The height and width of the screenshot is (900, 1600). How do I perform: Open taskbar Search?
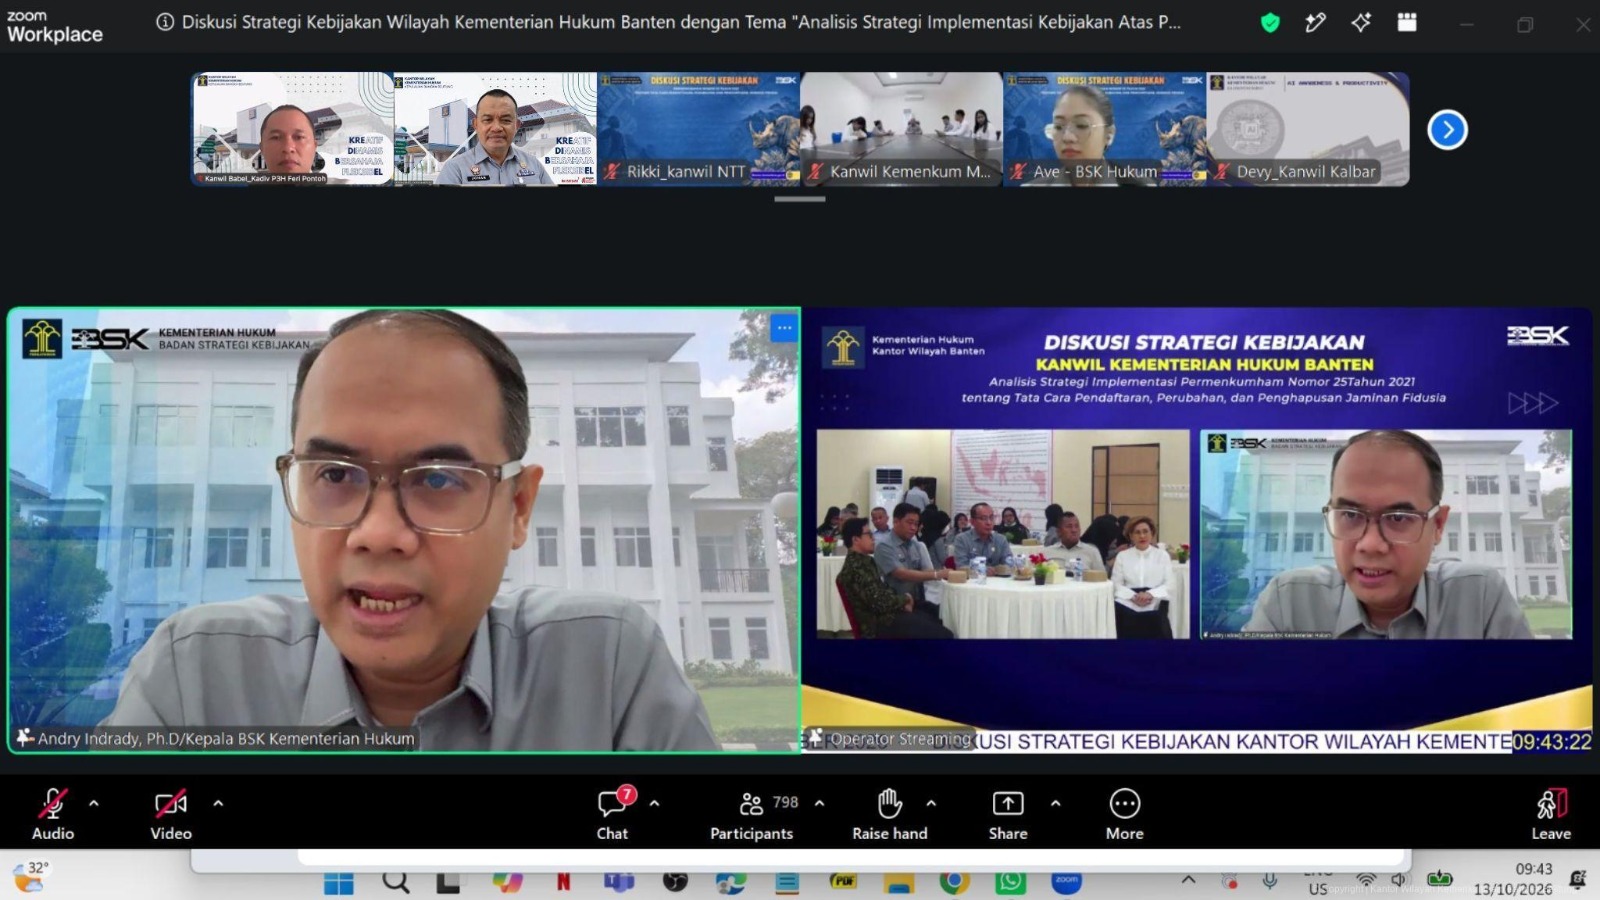[x=396, y=882]
